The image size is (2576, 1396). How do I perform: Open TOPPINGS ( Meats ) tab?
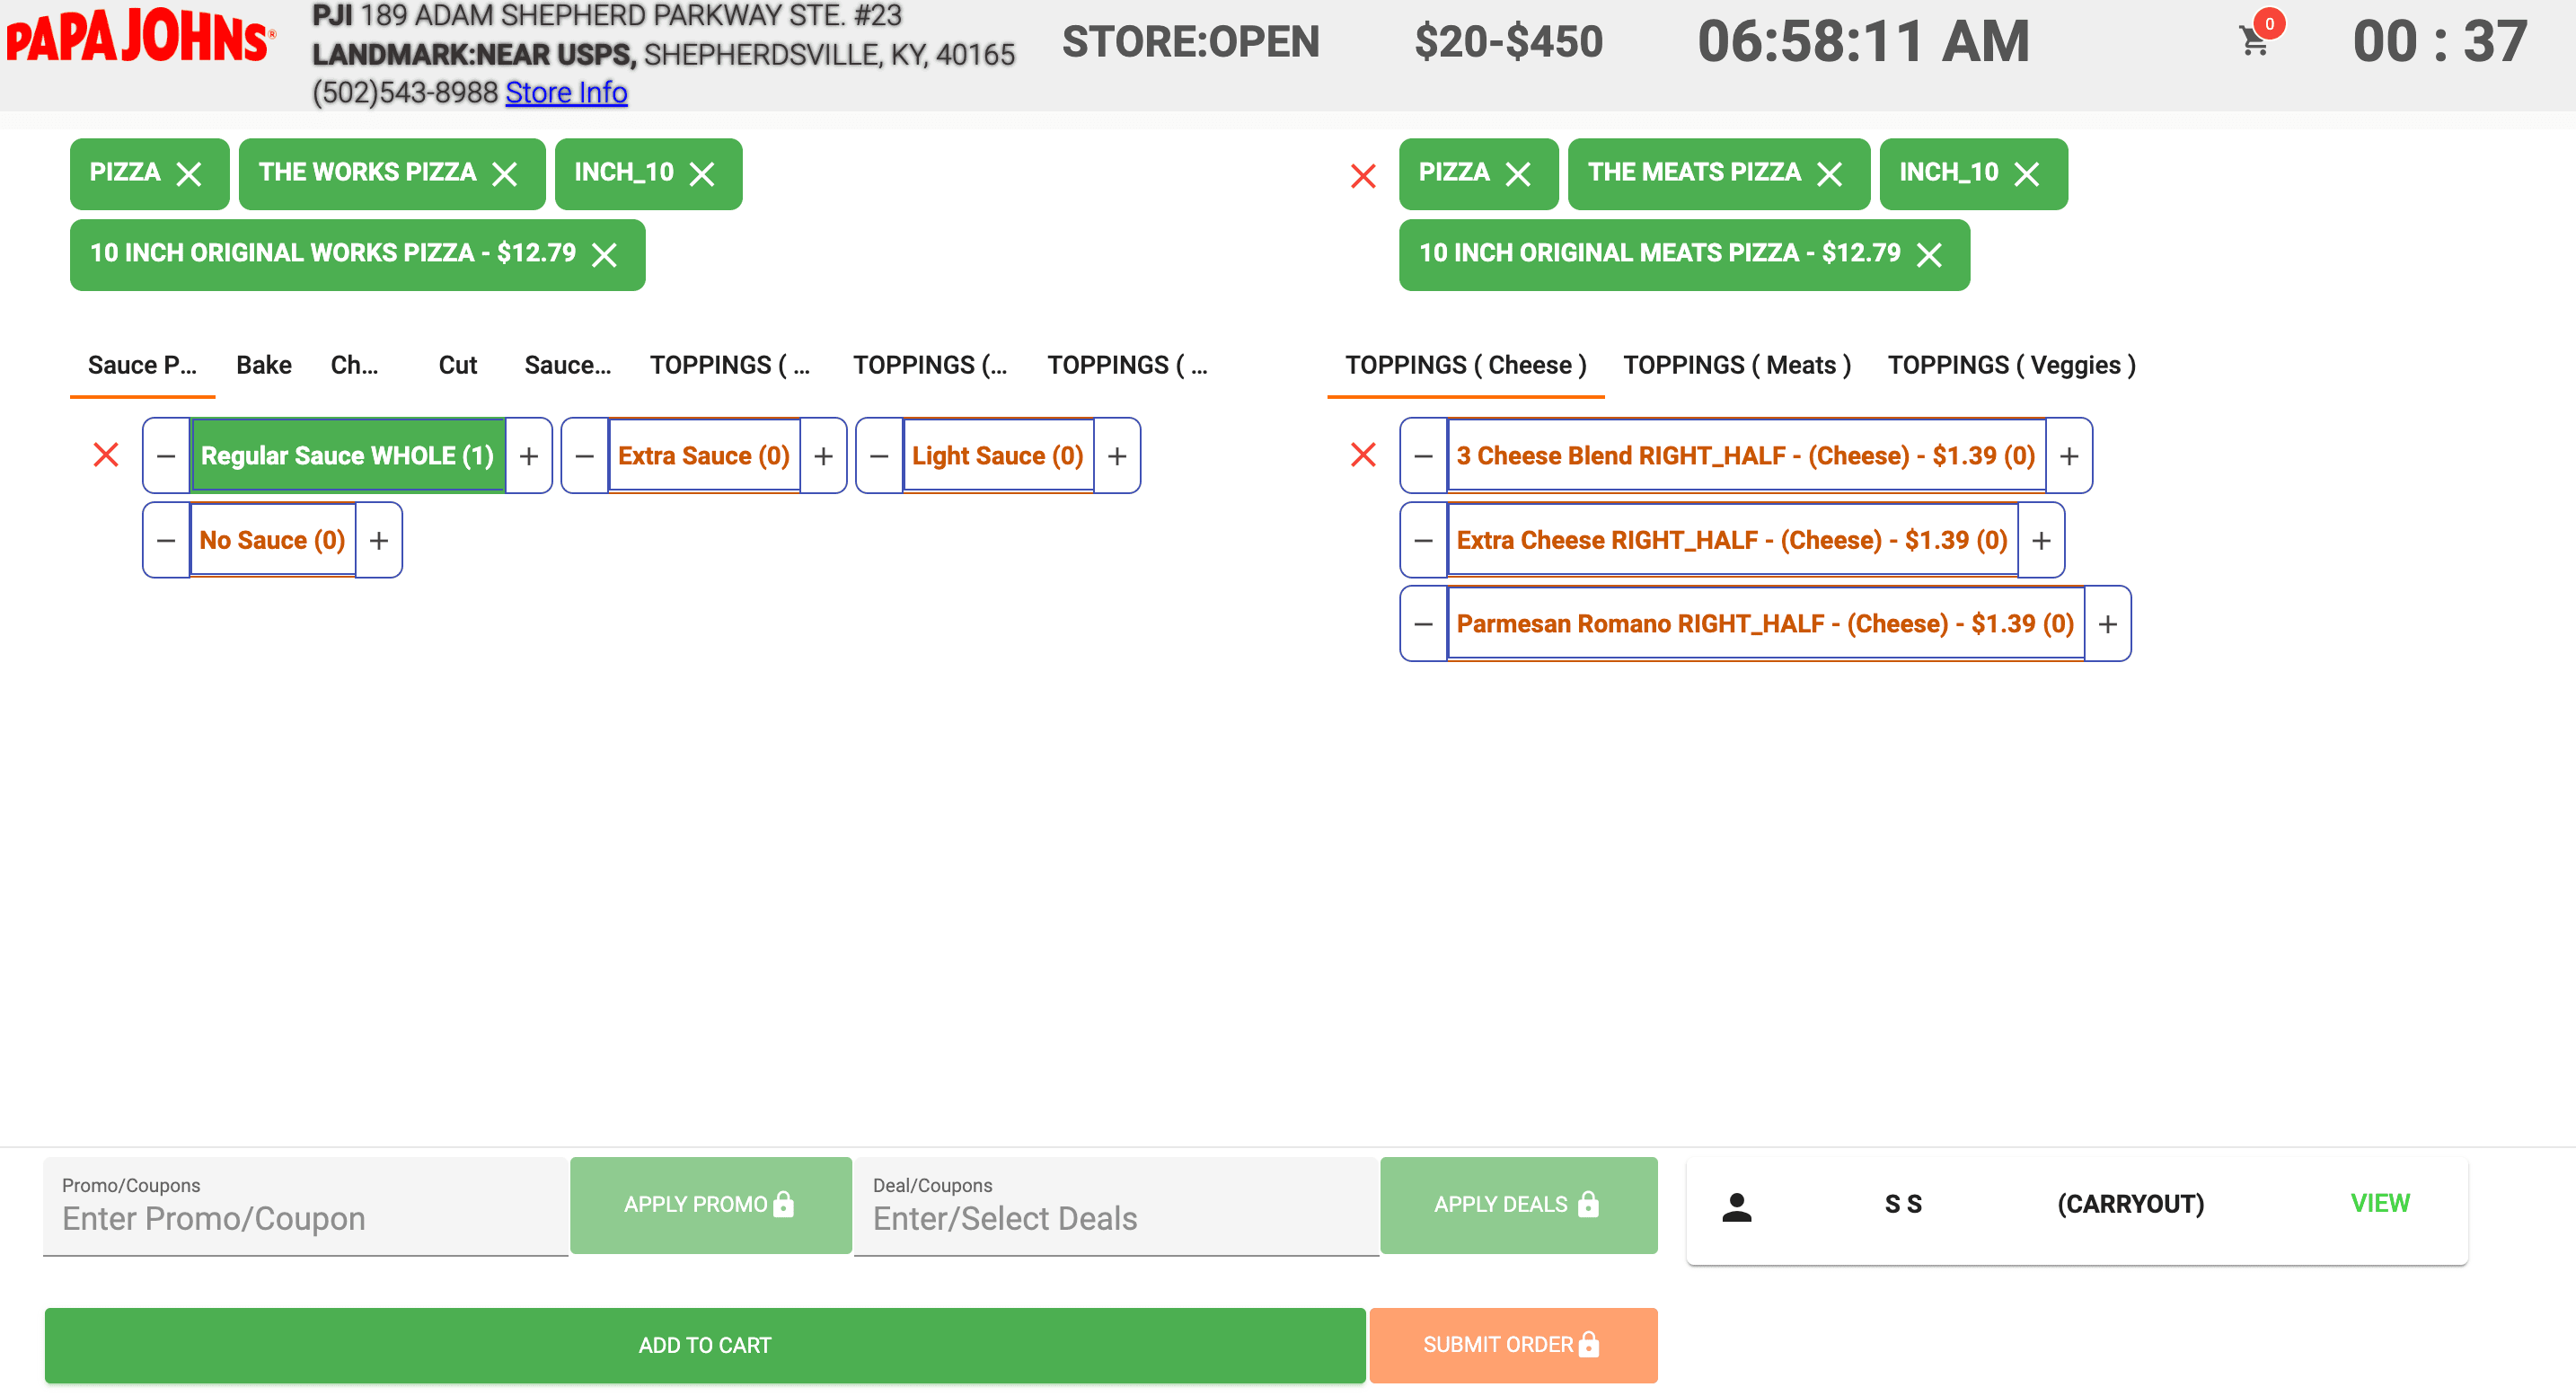coord(1737,365)
